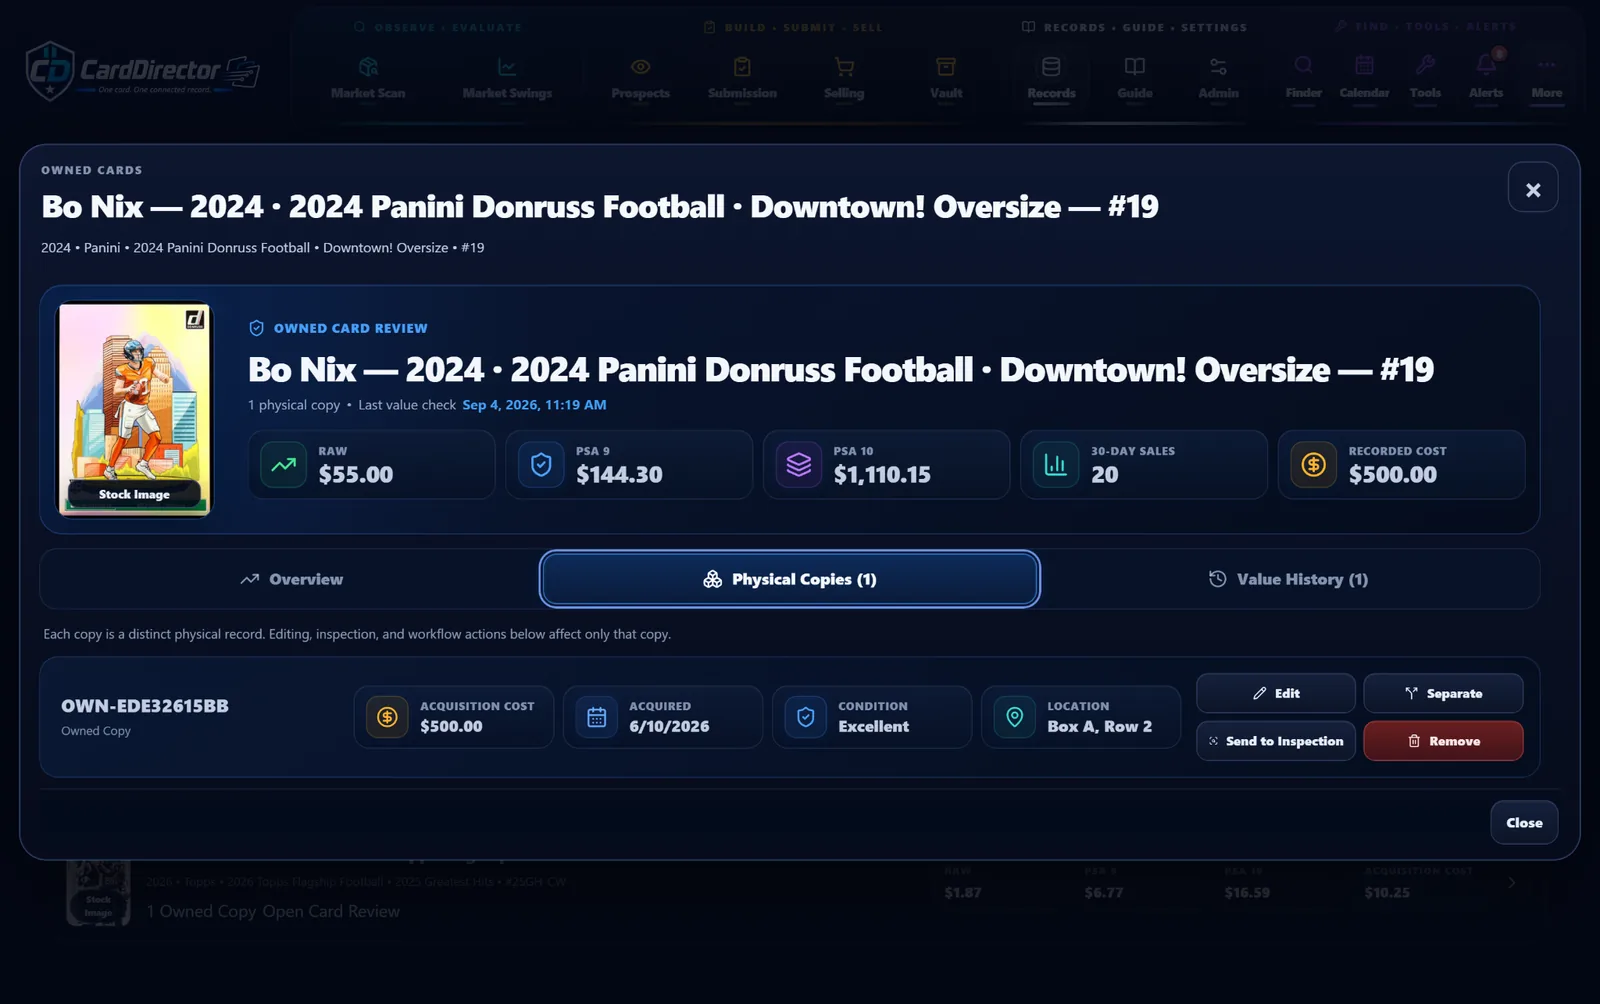Click the PSA 10 value $1,110.15
The image size is (1600, 1004).
coord(882,475)
